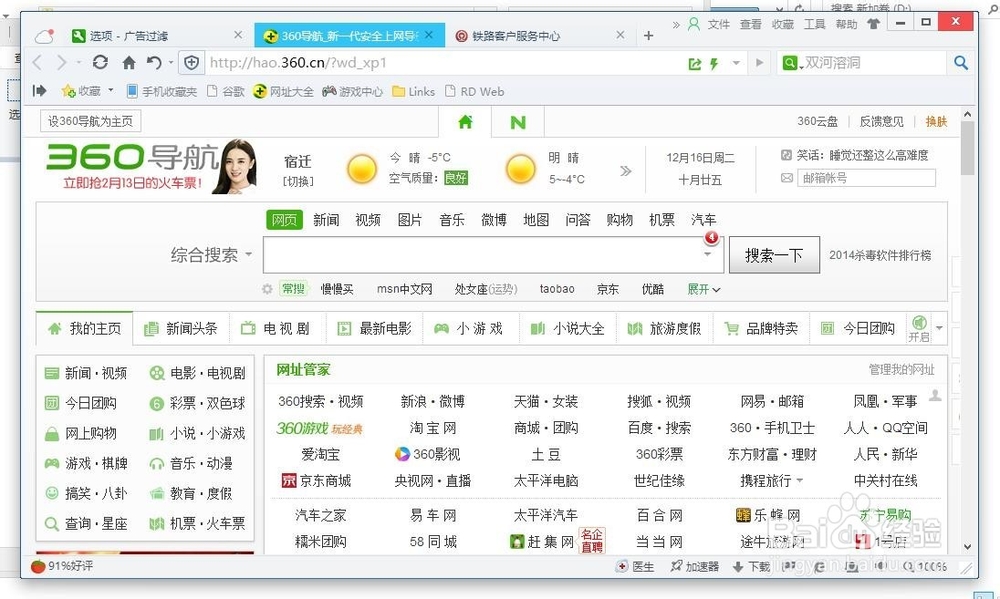This screenshot has width=1000, height=599.
Task: Open the 工具 menu
Action: [814, 24]
